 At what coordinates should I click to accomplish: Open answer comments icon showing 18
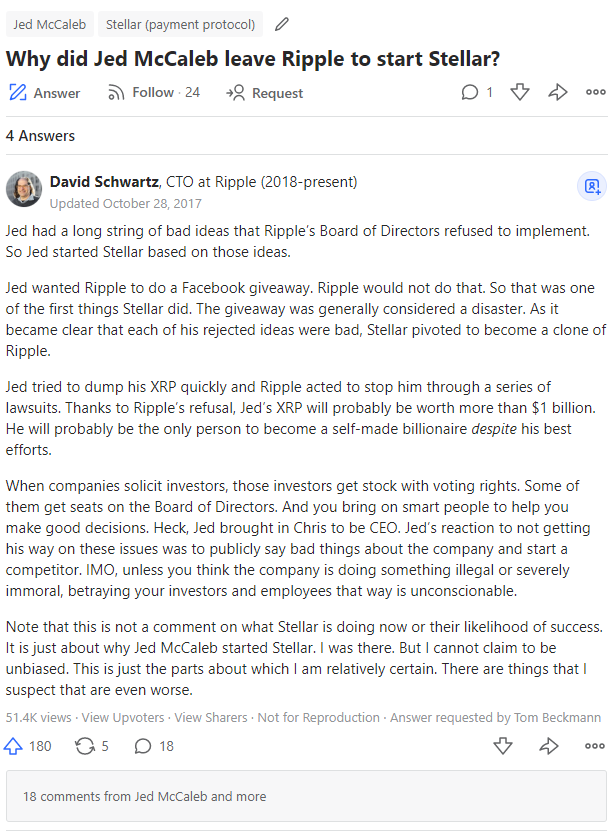[x=144, y=746]
